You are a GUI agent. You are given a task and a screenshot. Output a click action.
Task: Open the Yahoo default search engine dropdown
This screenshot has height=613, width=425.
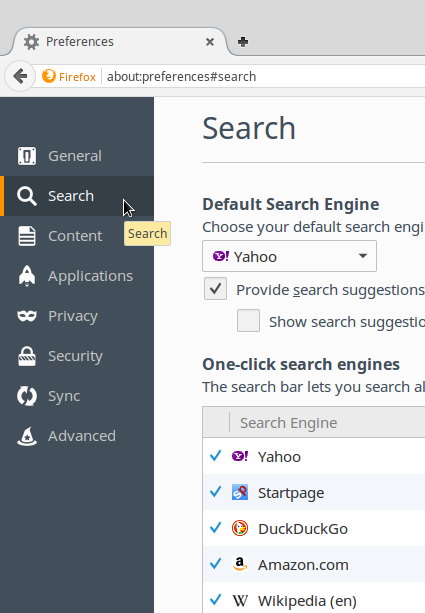tap(289, 256)
